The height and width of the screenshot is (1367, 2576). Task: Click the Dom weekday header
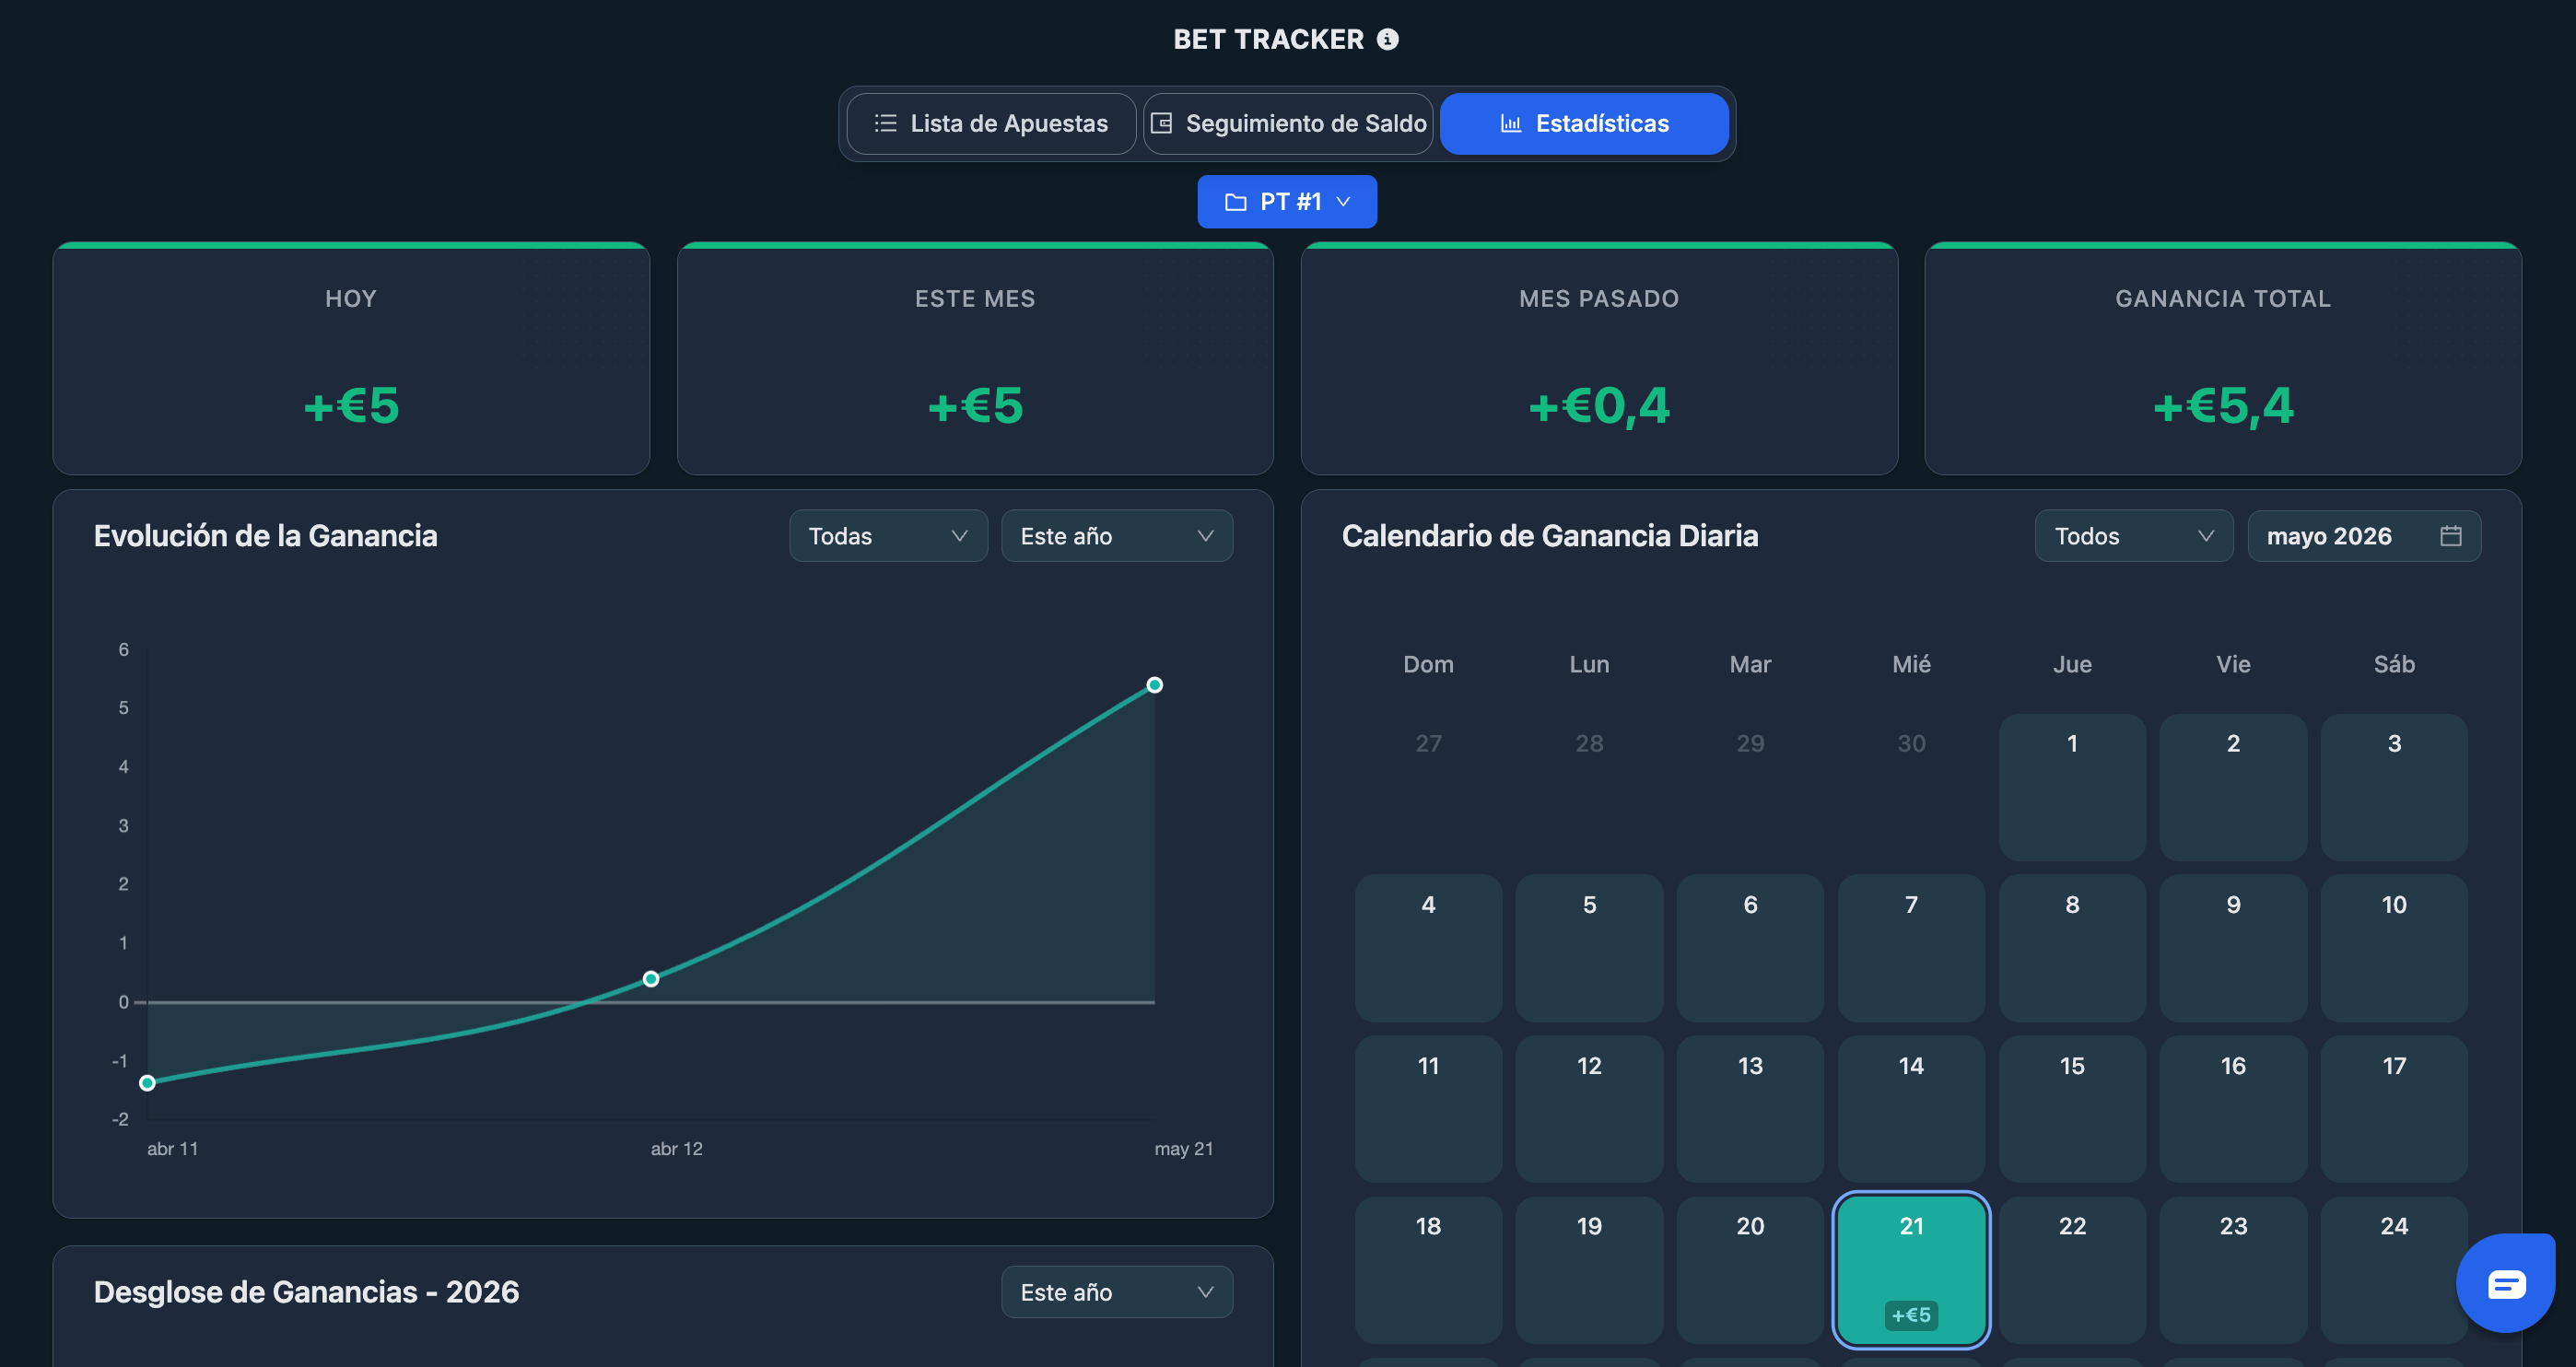pos(1428,664)
